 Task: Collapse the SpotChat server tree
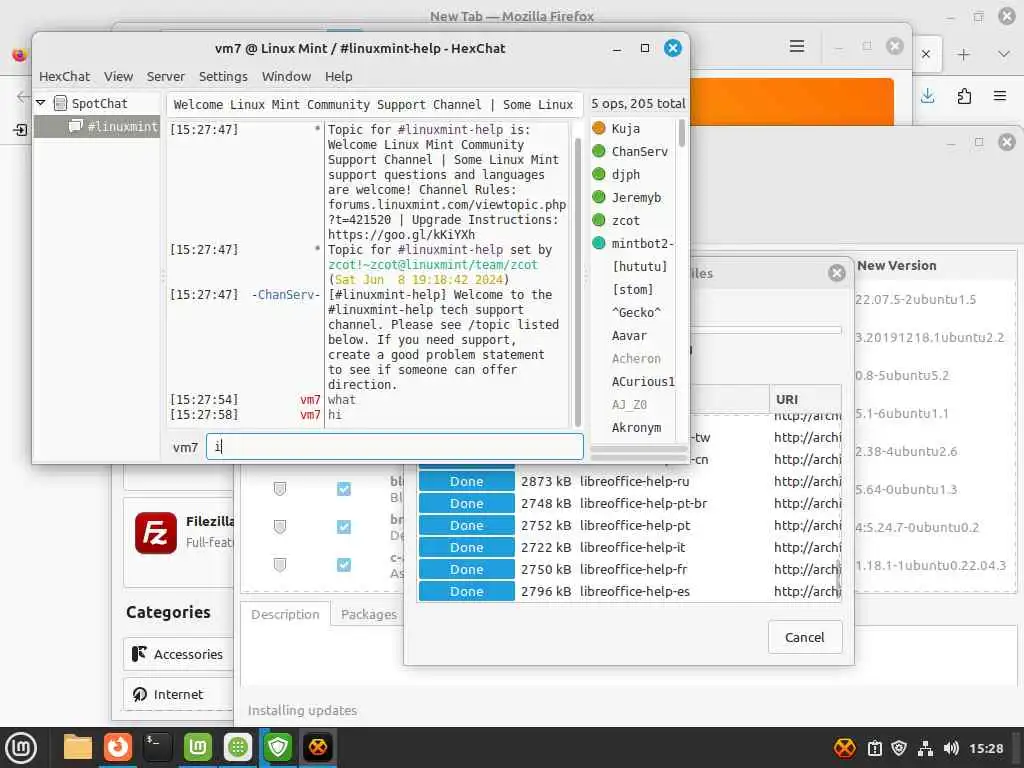click(x=40, y=103)
